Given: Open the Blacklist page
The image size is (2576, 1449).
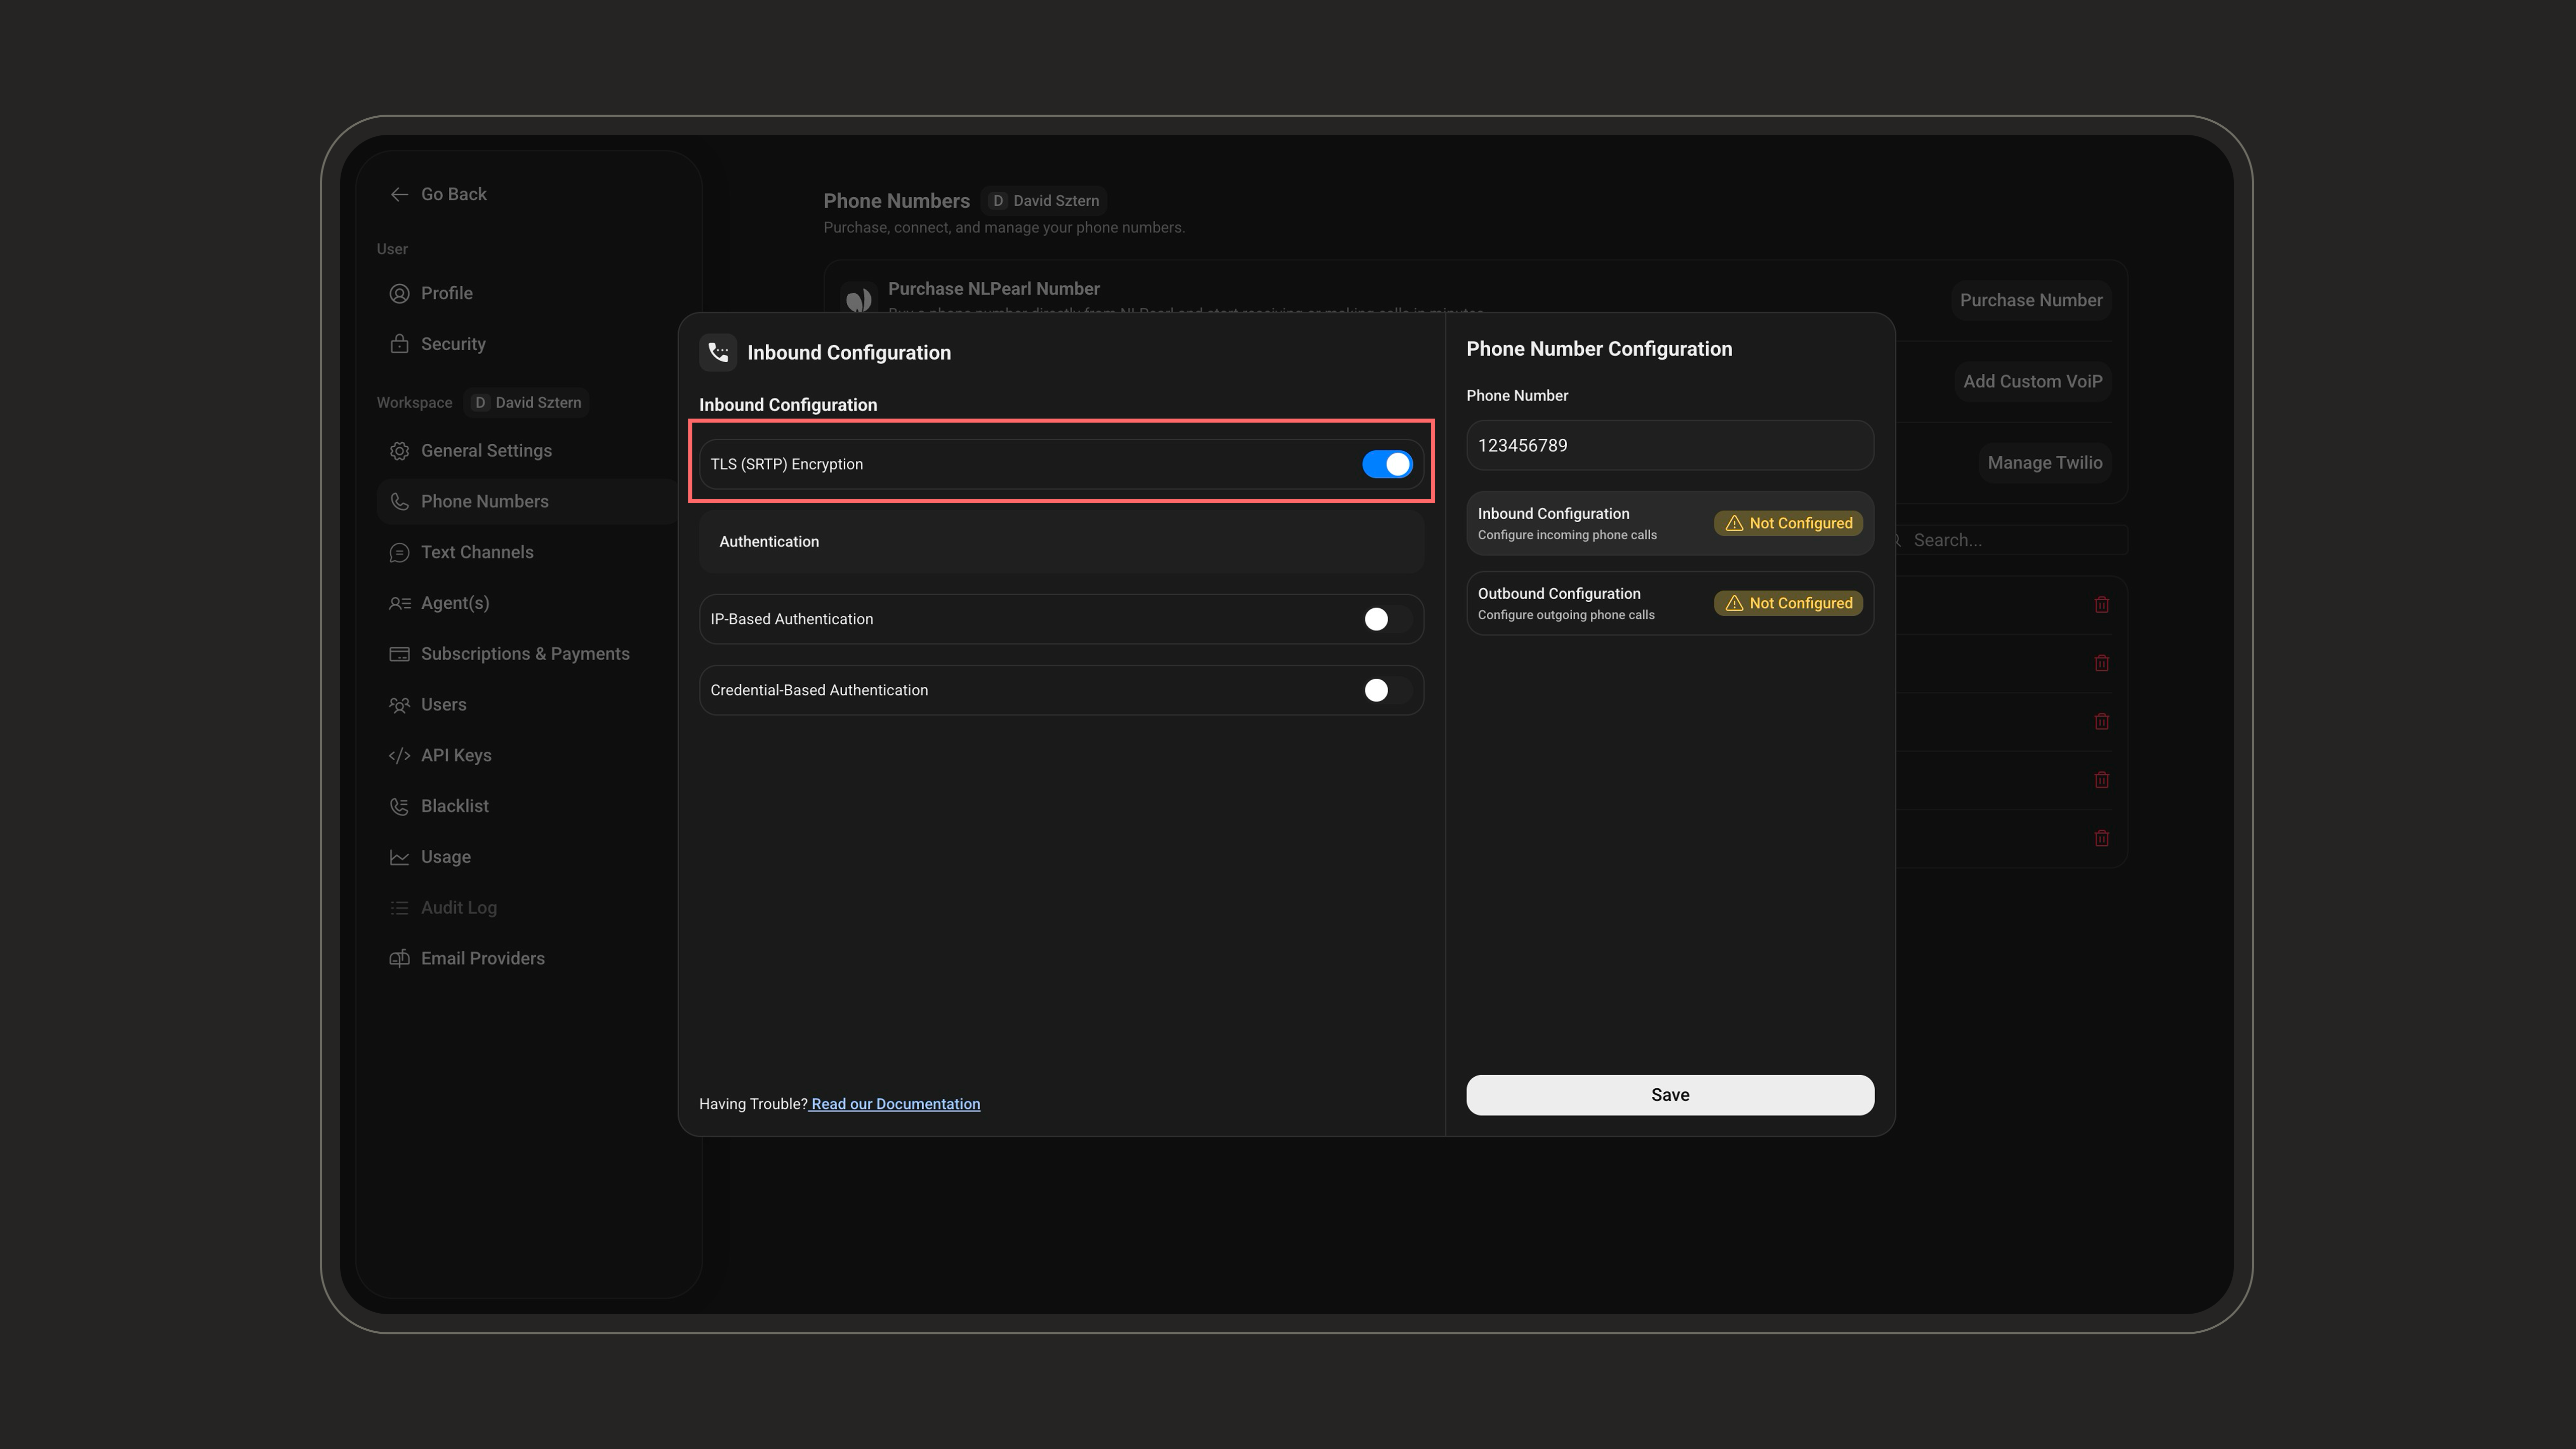Looking at the screenshot, I should pyautogui.click(x=528, y=807).
